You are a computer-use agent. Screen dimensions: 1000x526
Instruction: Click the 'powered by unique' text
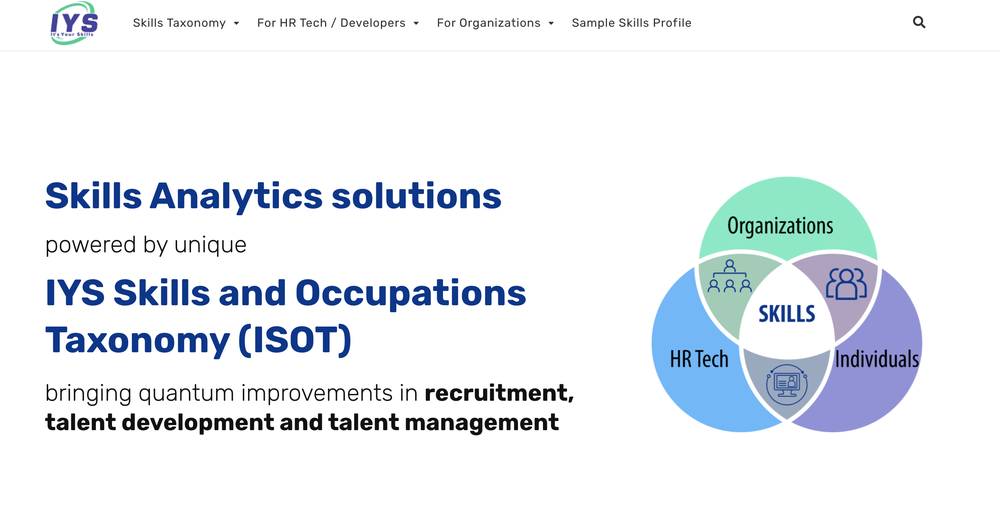coord(145,245)
